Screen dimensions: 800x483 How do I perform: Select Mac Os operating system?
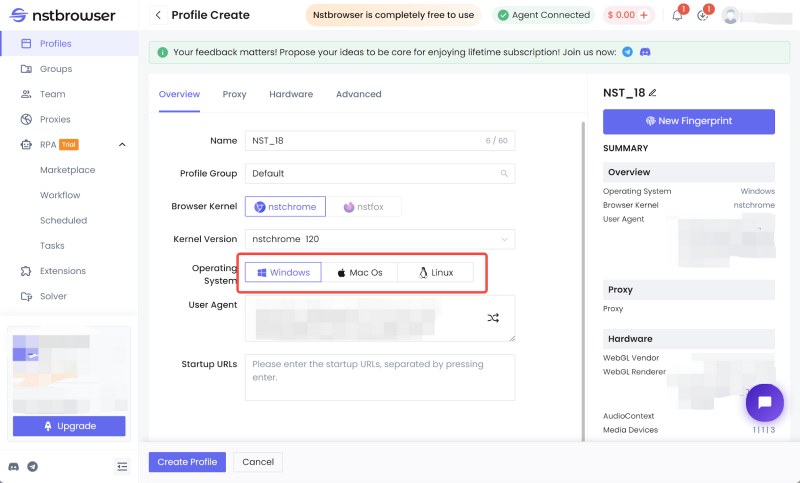tap(360, 272)
